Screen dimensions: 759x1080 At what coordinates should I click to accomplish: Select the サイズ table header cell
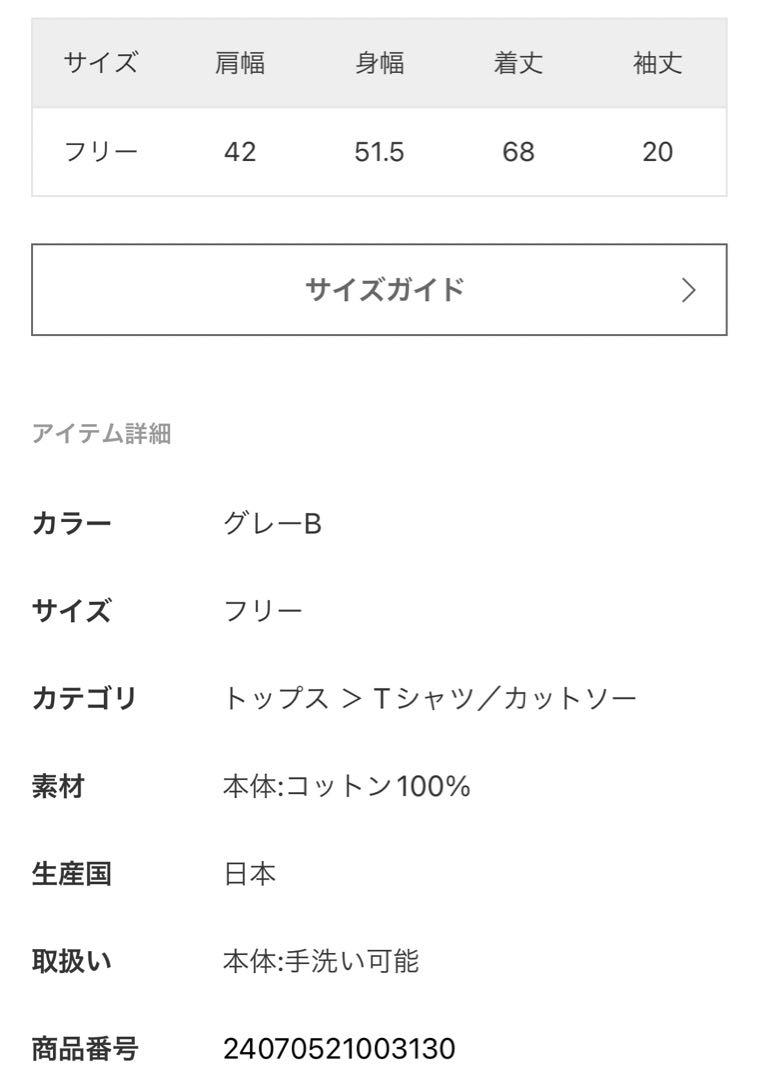101,63
